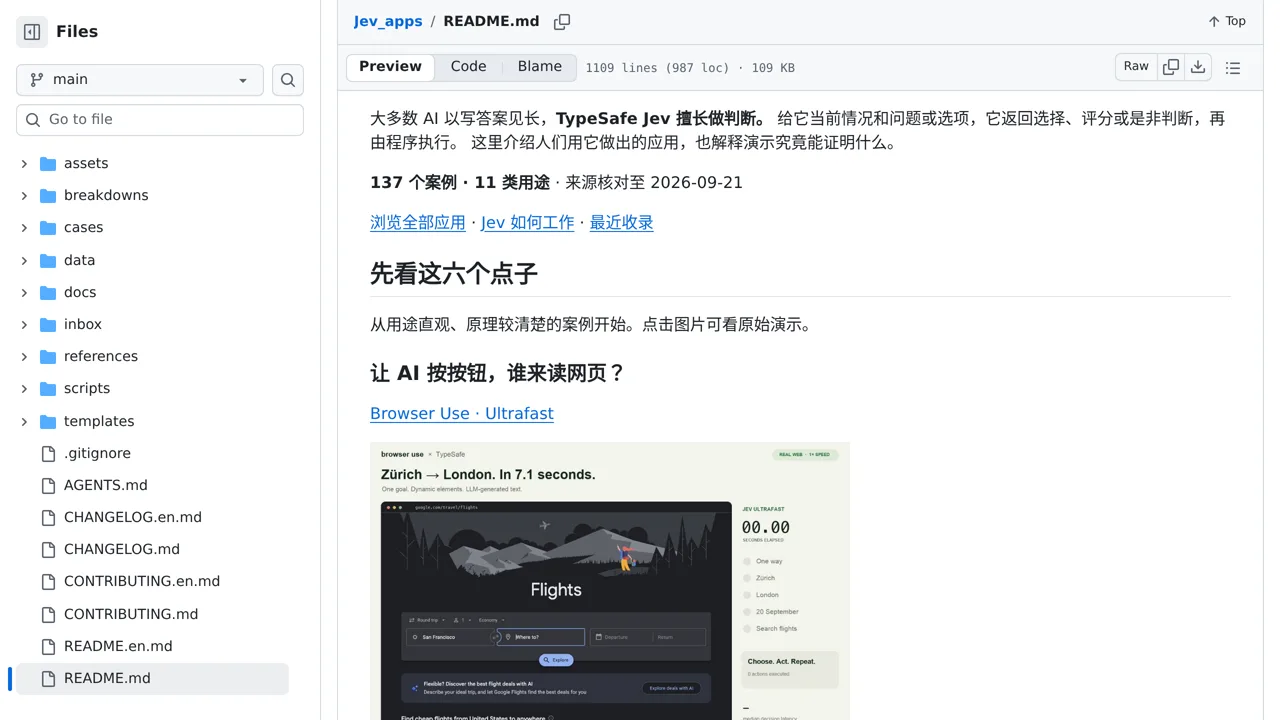Expand the references folder chevron
The image size is (1280, 720).
coord(24,356)
